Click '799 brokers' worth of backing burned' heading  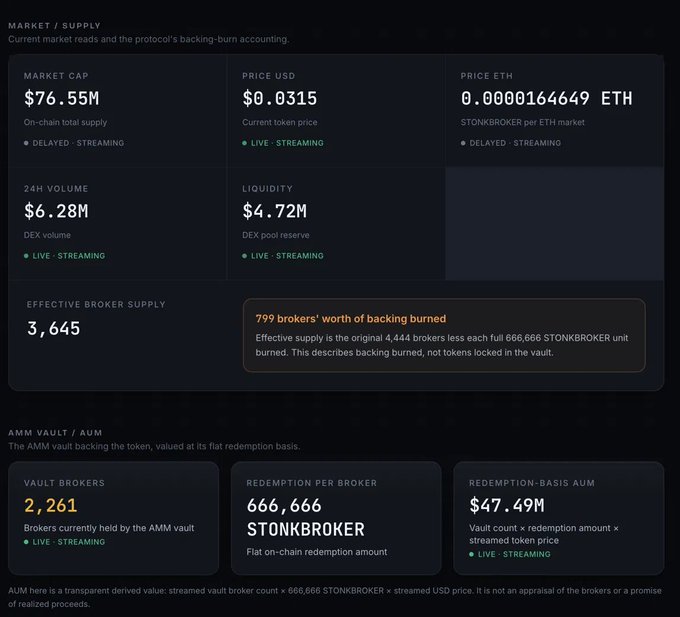pos(350,319)
